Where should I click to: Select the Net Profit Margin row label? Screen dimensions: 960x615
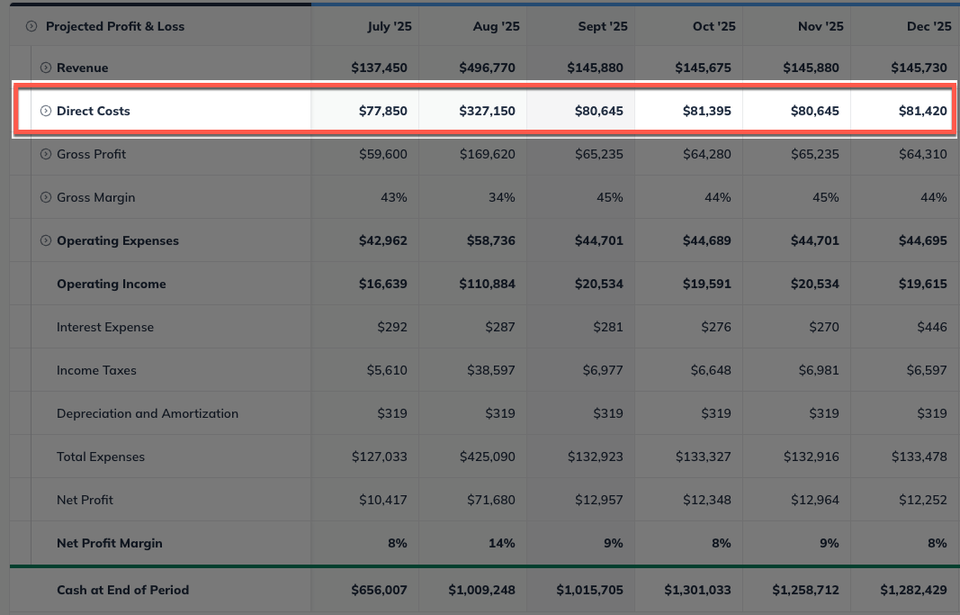tap(110, 543)
